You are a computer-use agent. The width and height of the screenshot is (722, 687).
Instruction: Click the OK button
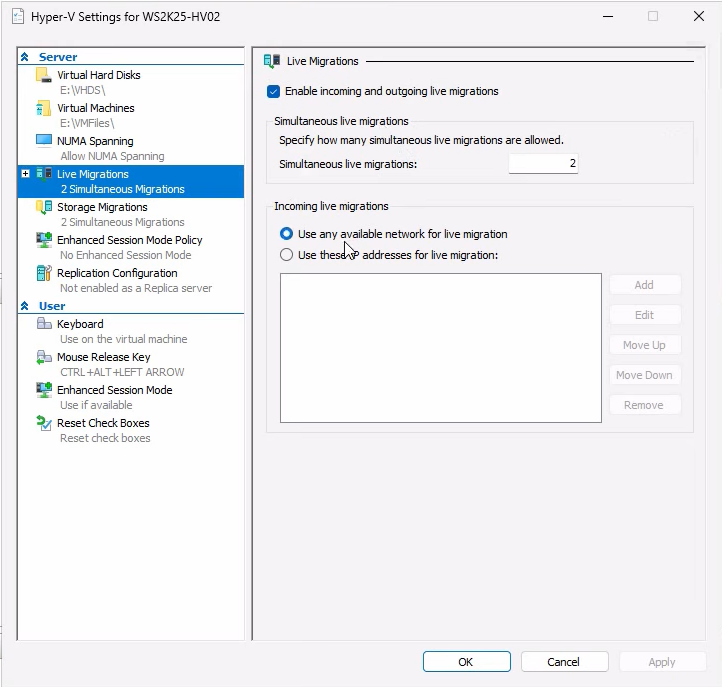pos(466,662)
